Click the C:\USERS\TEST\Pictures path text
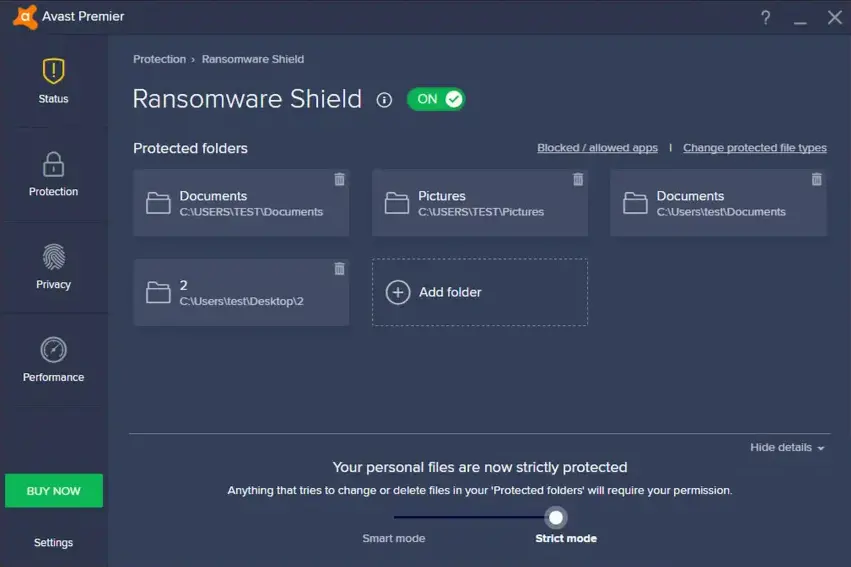Image resolution: width=851 pixels, height=567 pixels. point(481,212)
